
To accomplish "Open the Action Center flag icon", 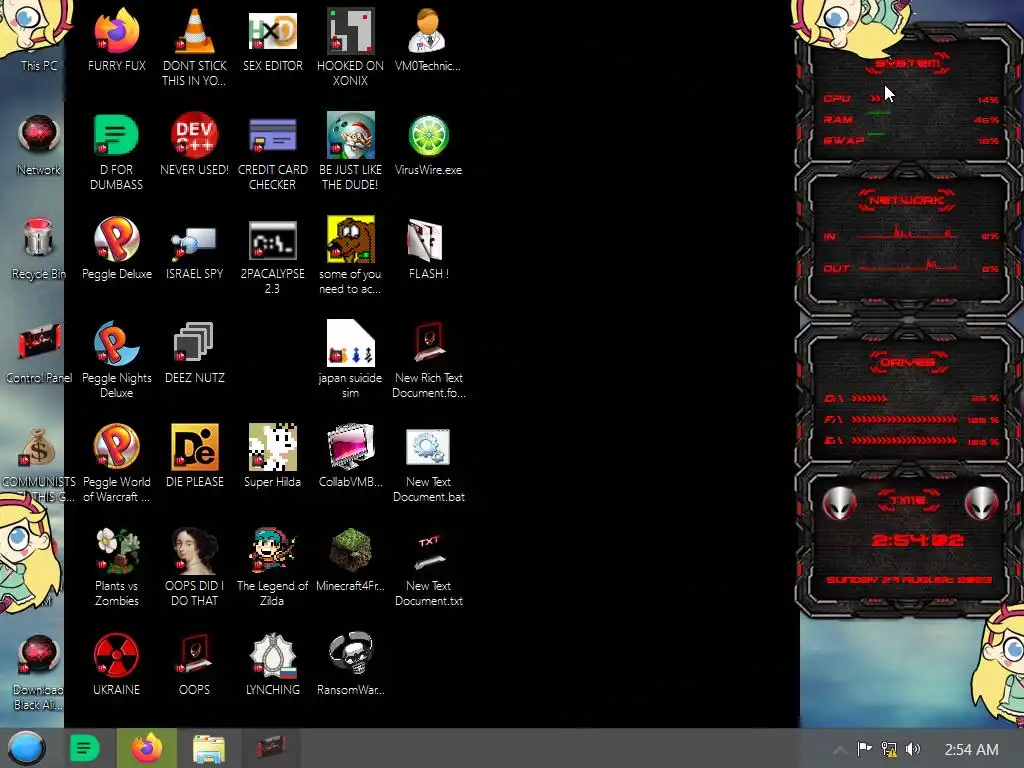I will (x=864, y=749).
